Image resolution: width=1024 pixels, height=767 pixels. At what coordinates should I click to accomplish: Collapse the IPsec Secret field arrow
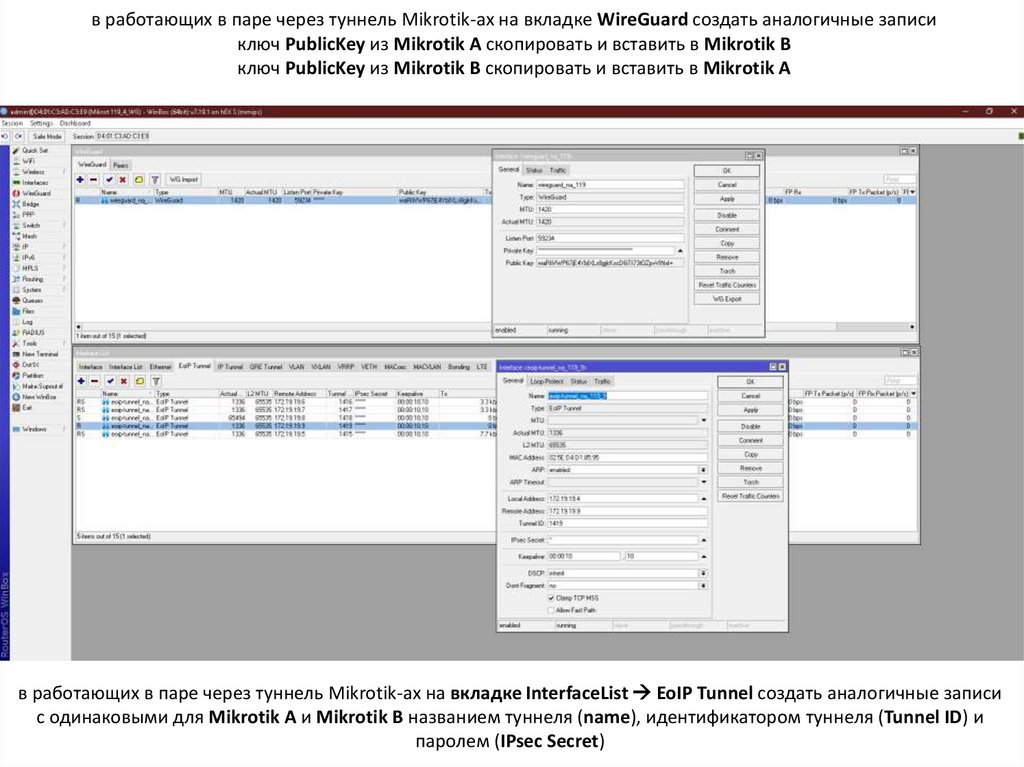click(x=703, y=540)
